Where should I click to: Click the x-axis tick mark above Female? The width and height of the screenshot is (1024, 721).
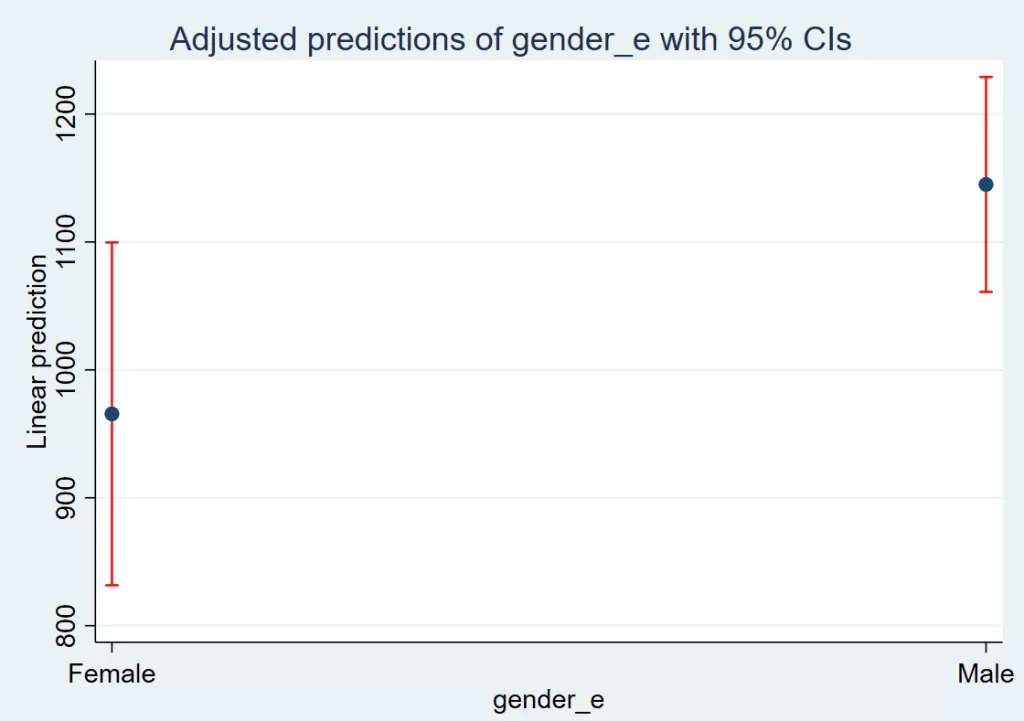[x=112, y=647]
